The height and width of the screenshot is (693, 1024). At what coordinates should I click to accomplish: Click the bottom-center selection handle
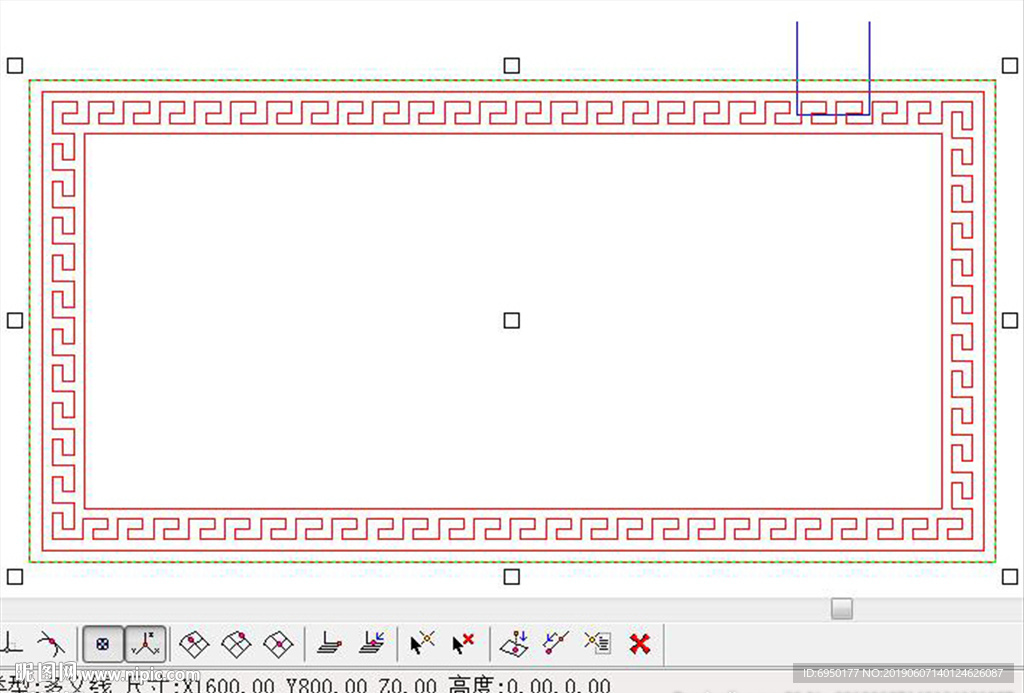[512, 577]
